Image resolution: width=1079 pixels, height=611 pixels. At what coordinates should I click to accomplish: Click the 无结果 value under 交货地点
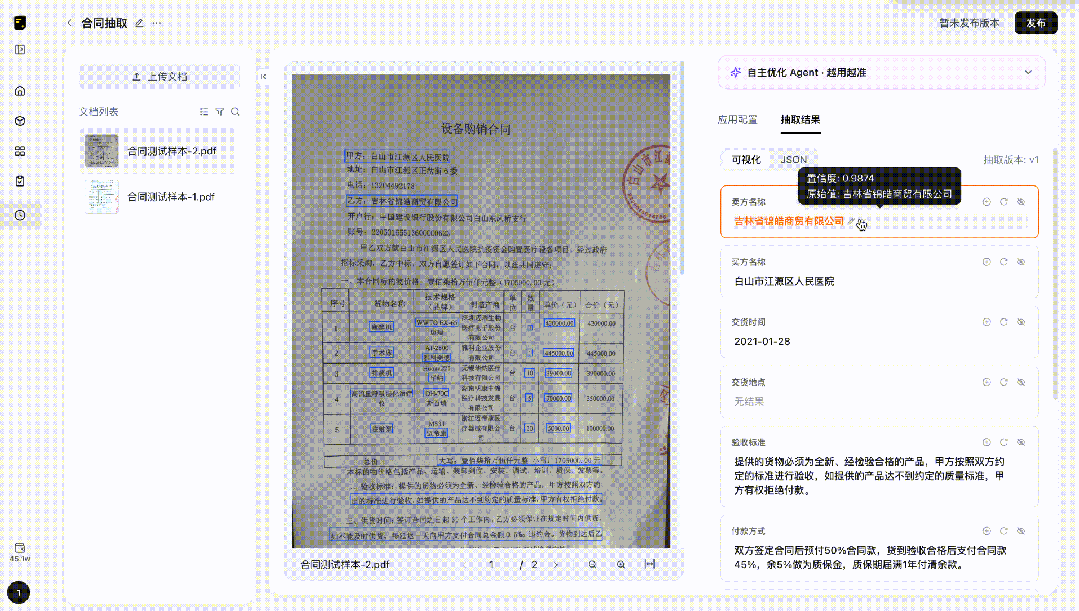click(749, 401)
